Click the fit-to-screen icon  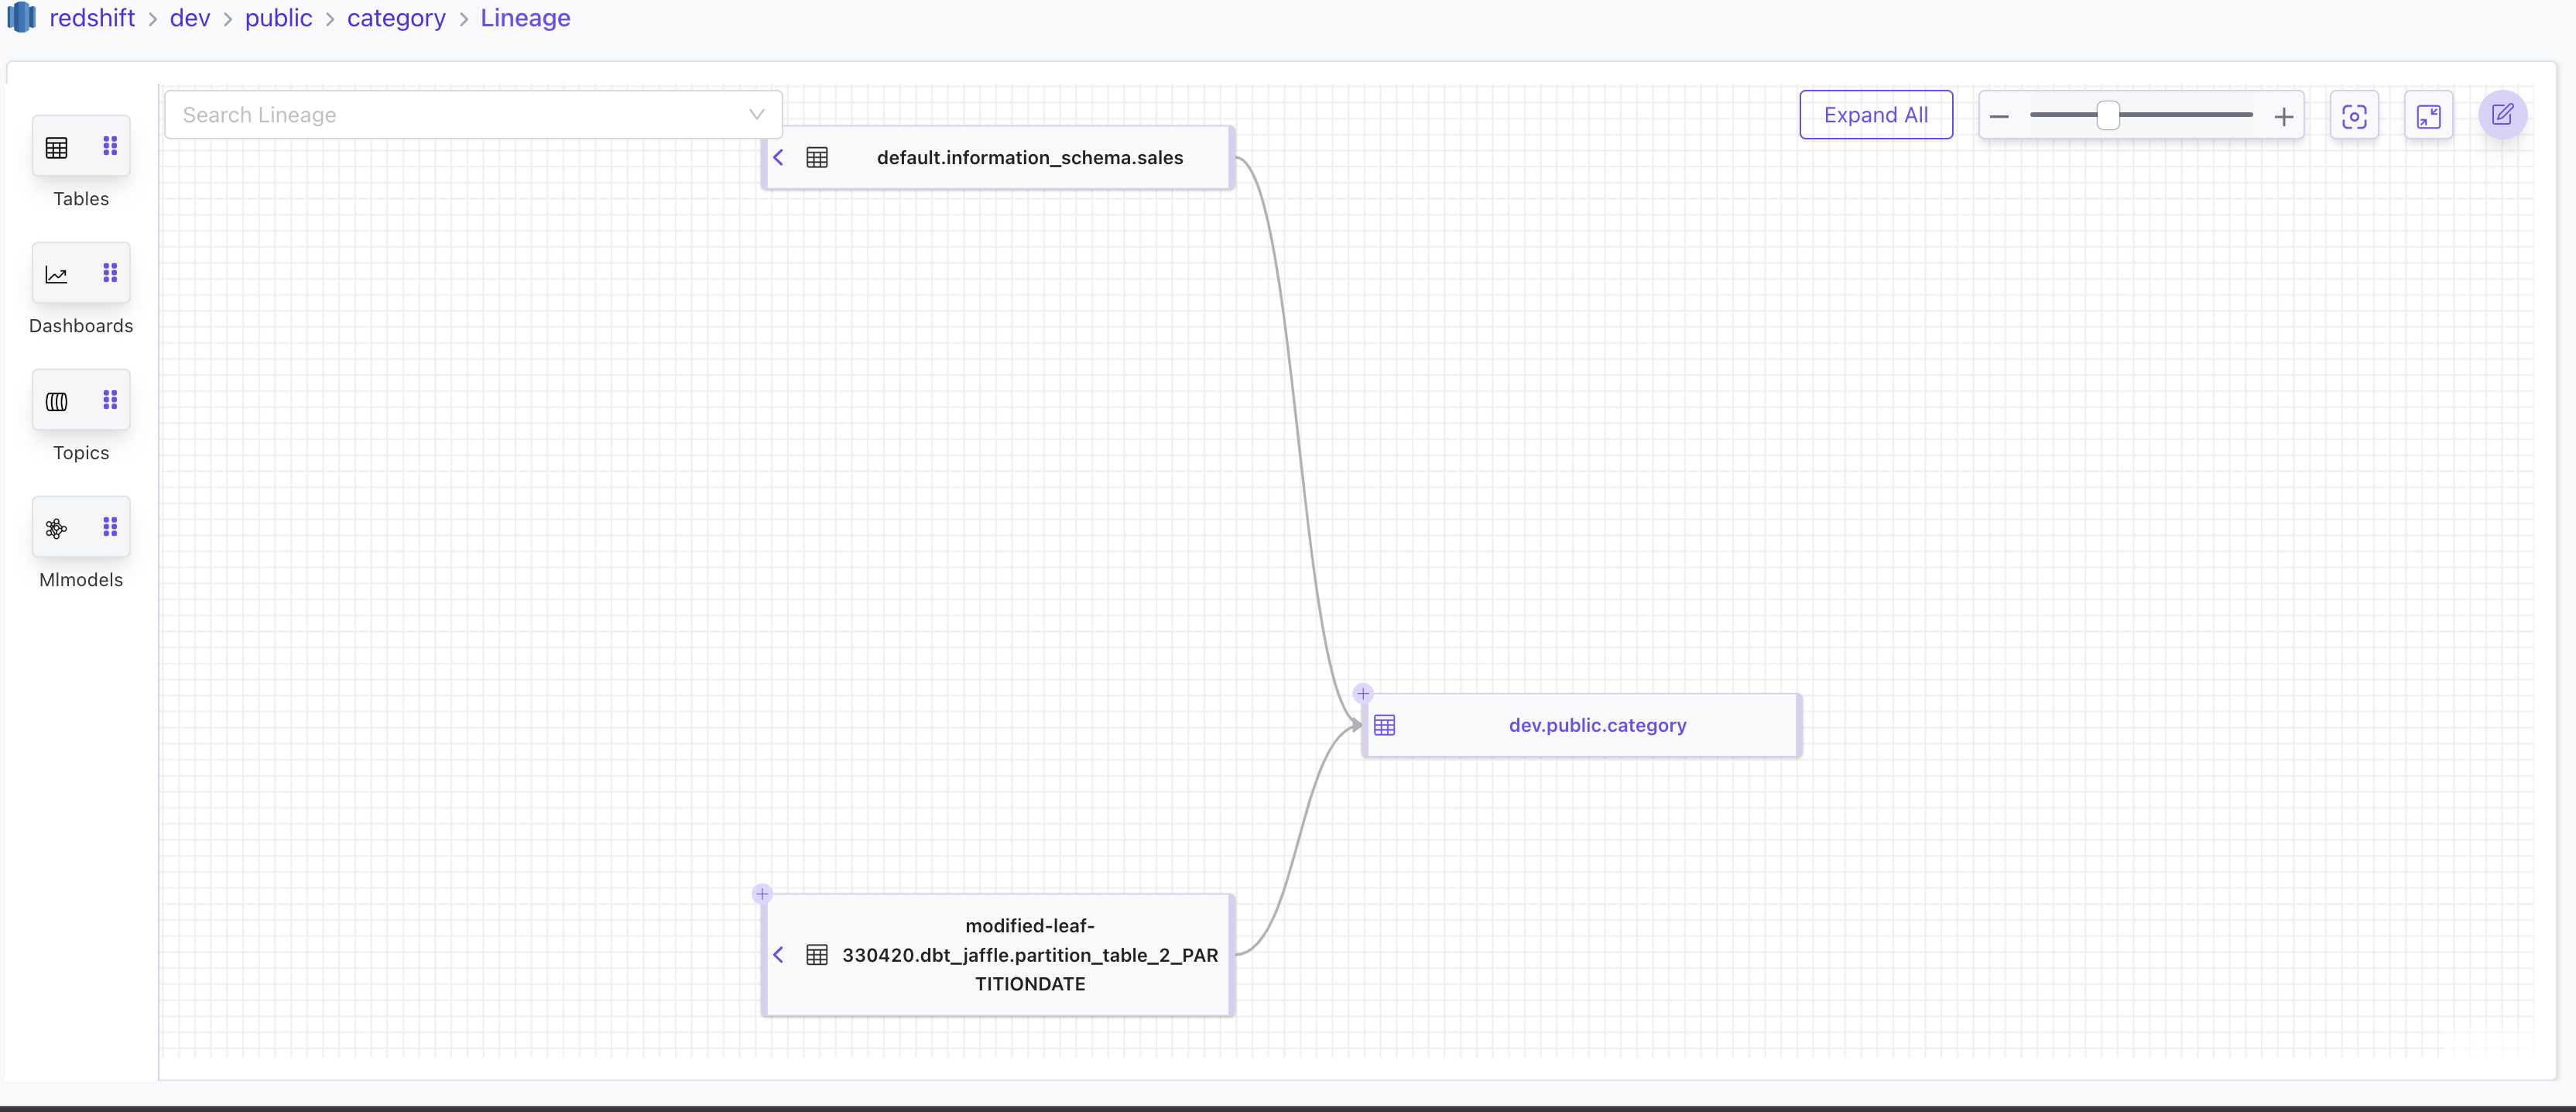click(2430, 115)
